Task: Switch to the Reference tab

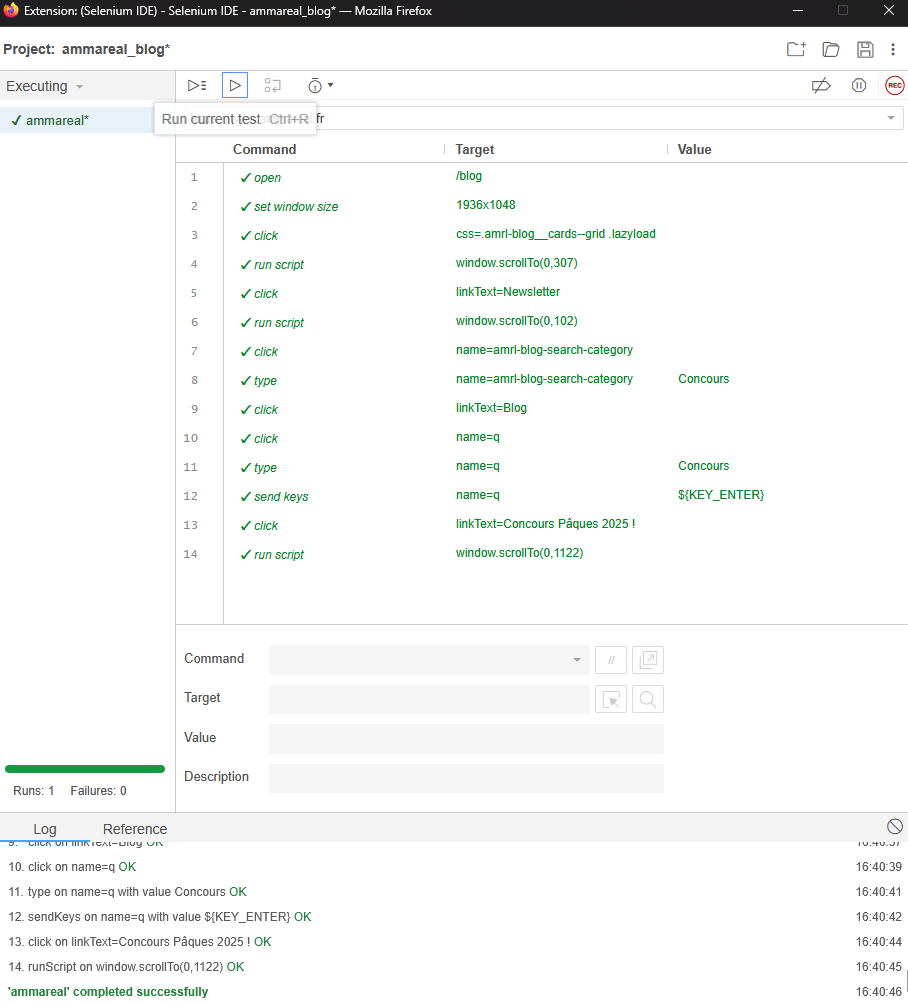Action: click(x=135, y=829)
